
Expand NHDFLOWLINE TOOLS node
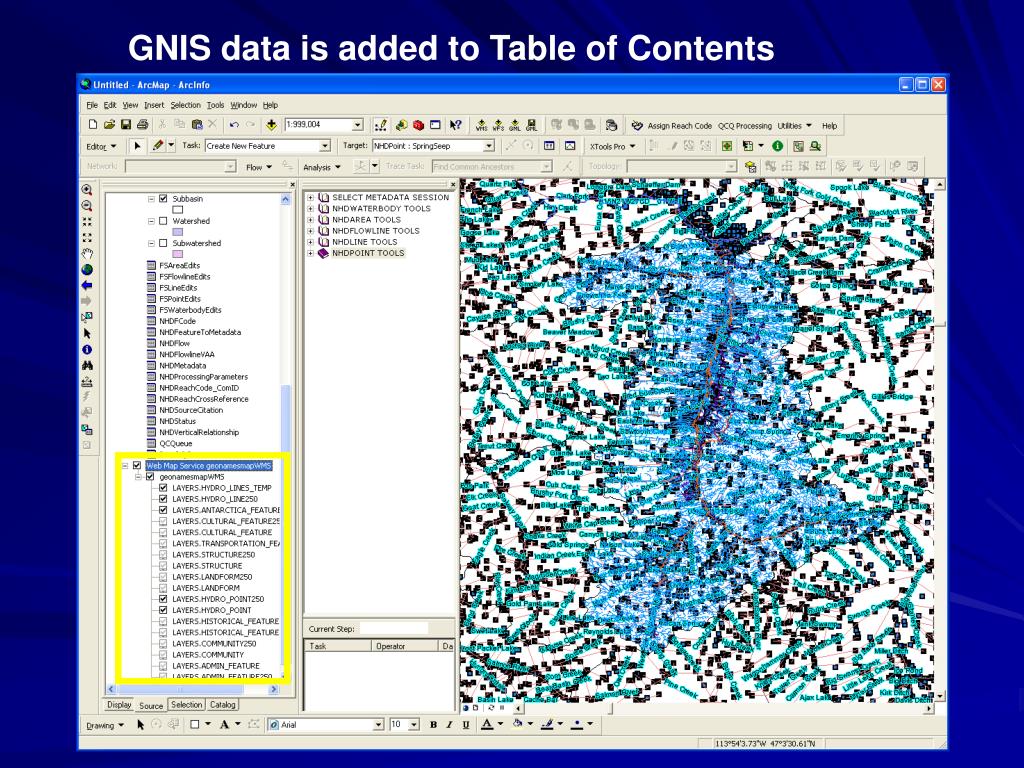point(311,231)
